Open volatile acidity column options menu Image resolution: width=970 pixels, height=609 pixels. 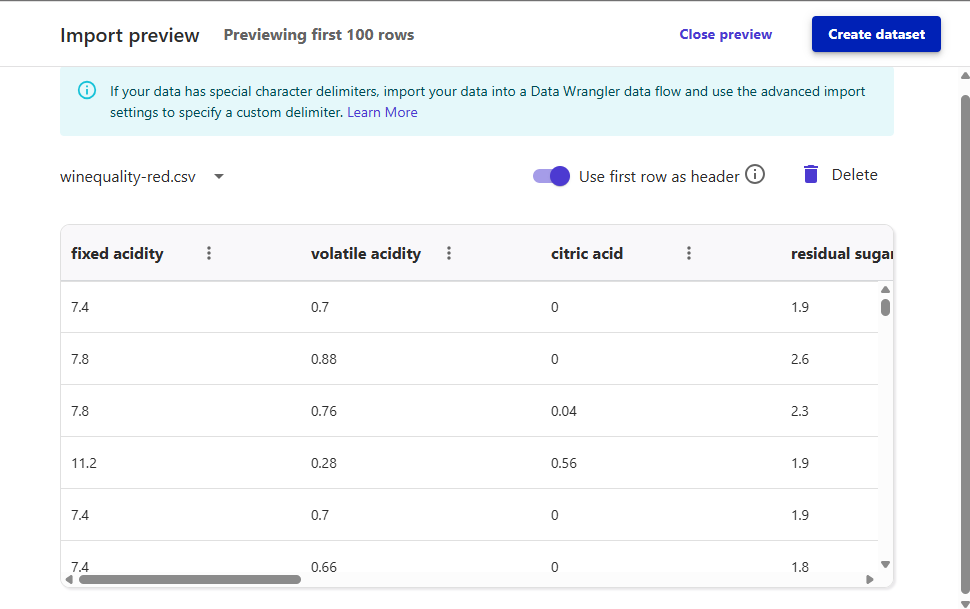[x=449, y=254]
